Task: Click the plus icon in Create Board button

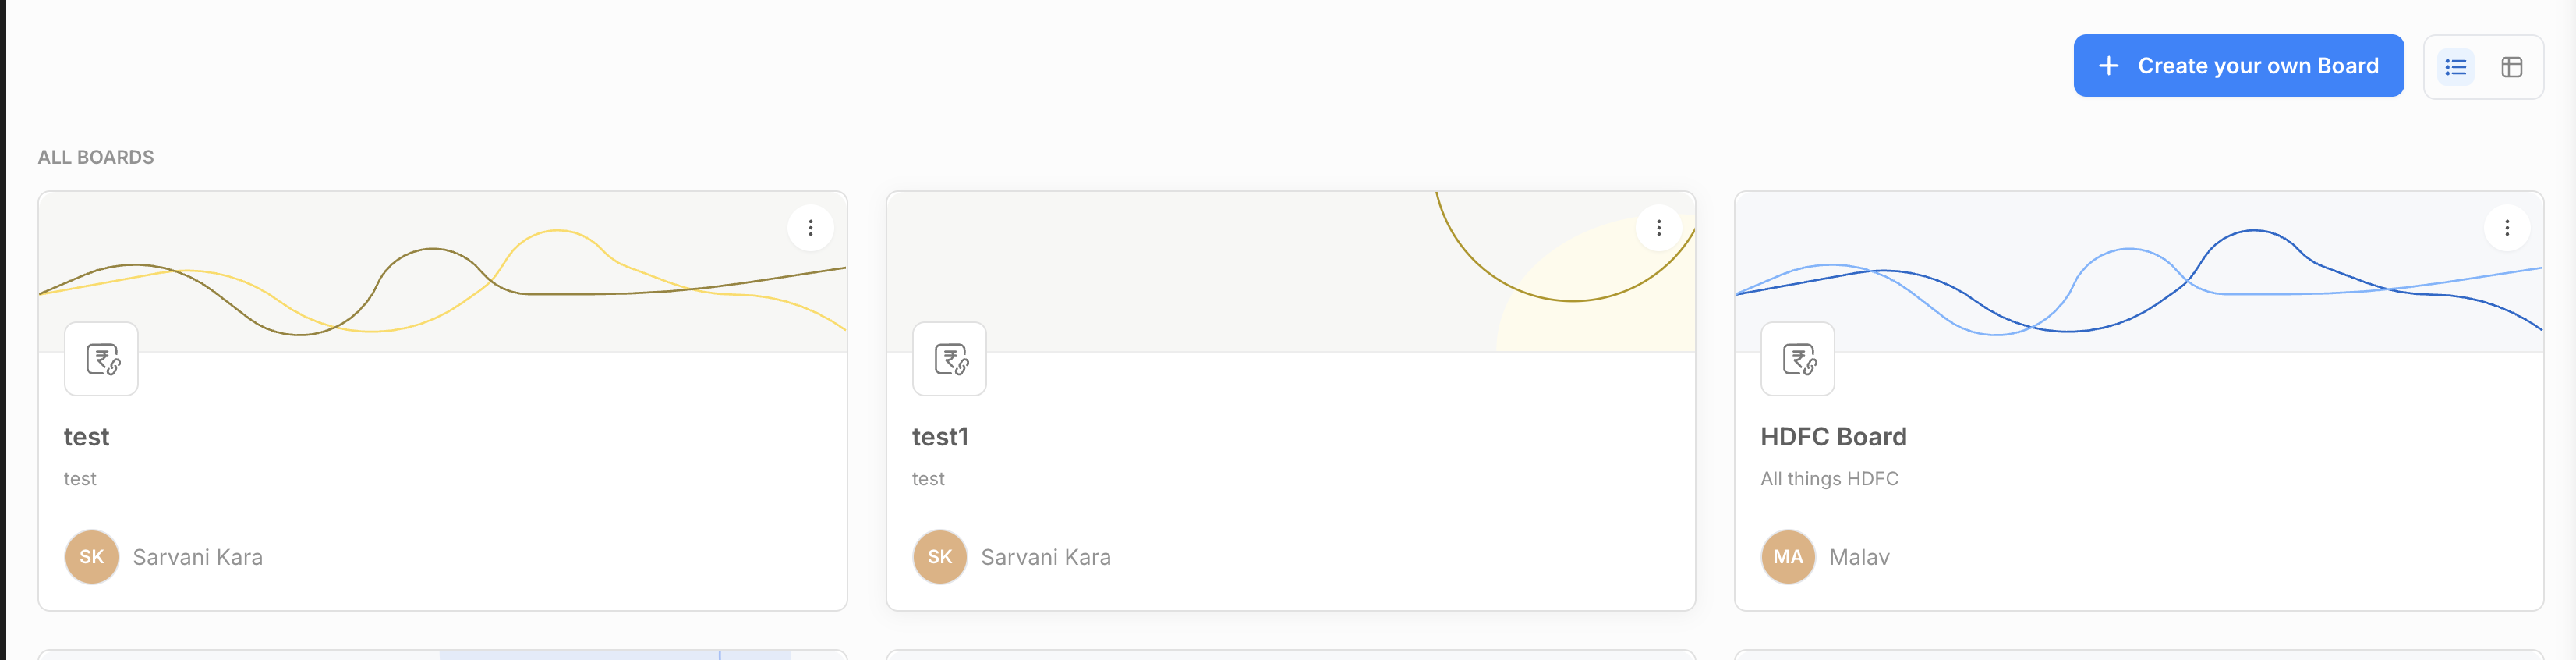Action: (x=2108, y=66)
